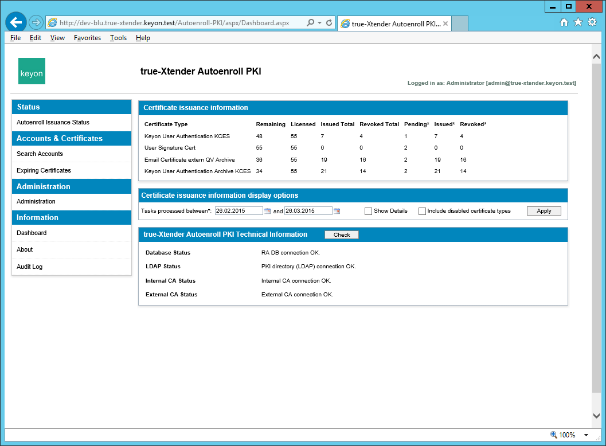The width and height of the screenshot is (606, 446).
Task: Open the zoom level dropdown arrow
Action: pyautogui.click(x=586, y=435)
